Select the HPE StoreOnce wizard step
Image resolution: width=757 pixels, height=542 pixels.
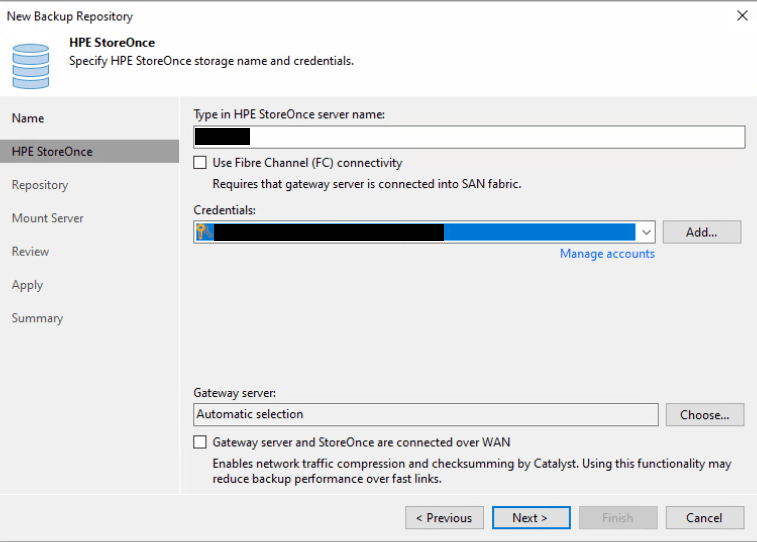click(x=52, y=152)
